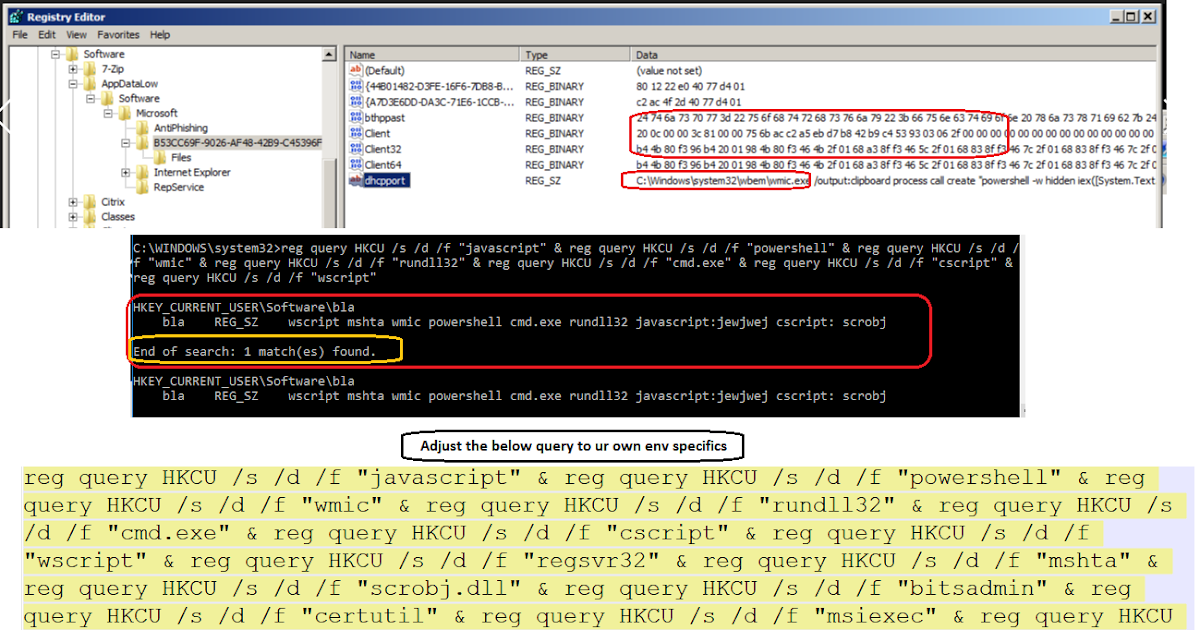
Task: Expand the Classes key
Action: pos(74,216)
